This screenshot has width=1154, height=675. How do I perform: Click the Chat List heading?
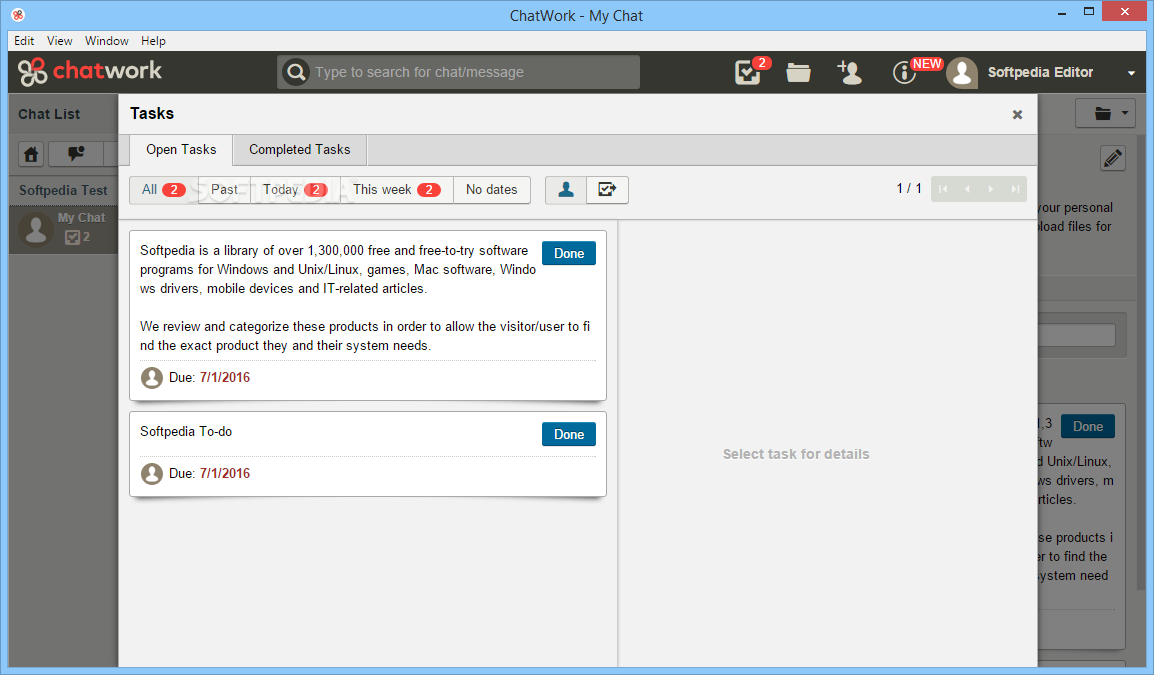pyautogui.click(x=49, y=114)
